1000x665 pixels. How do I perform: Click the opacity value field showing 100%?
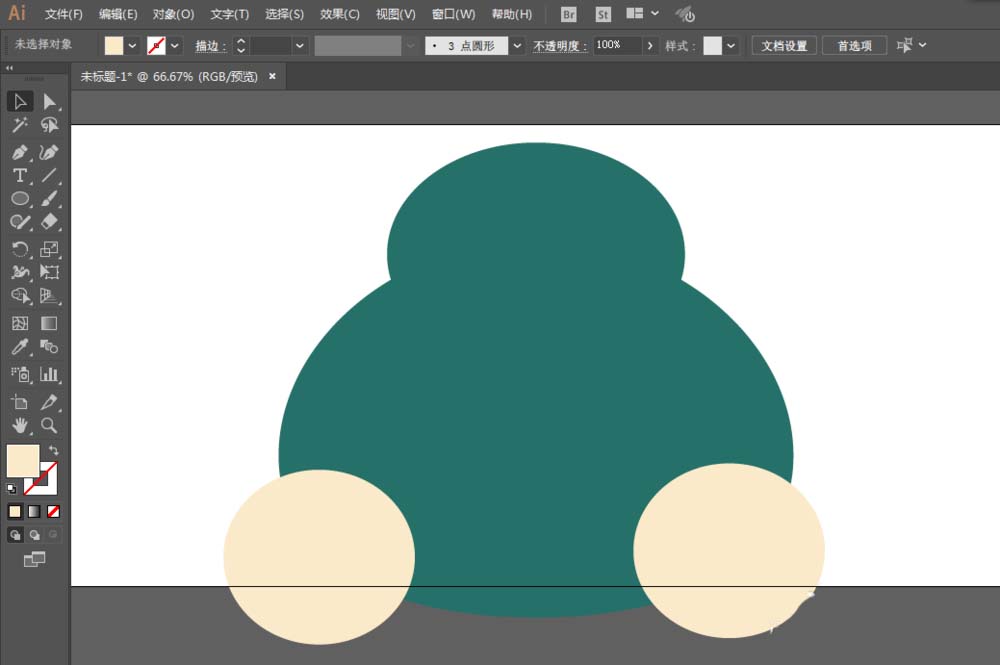617,45
